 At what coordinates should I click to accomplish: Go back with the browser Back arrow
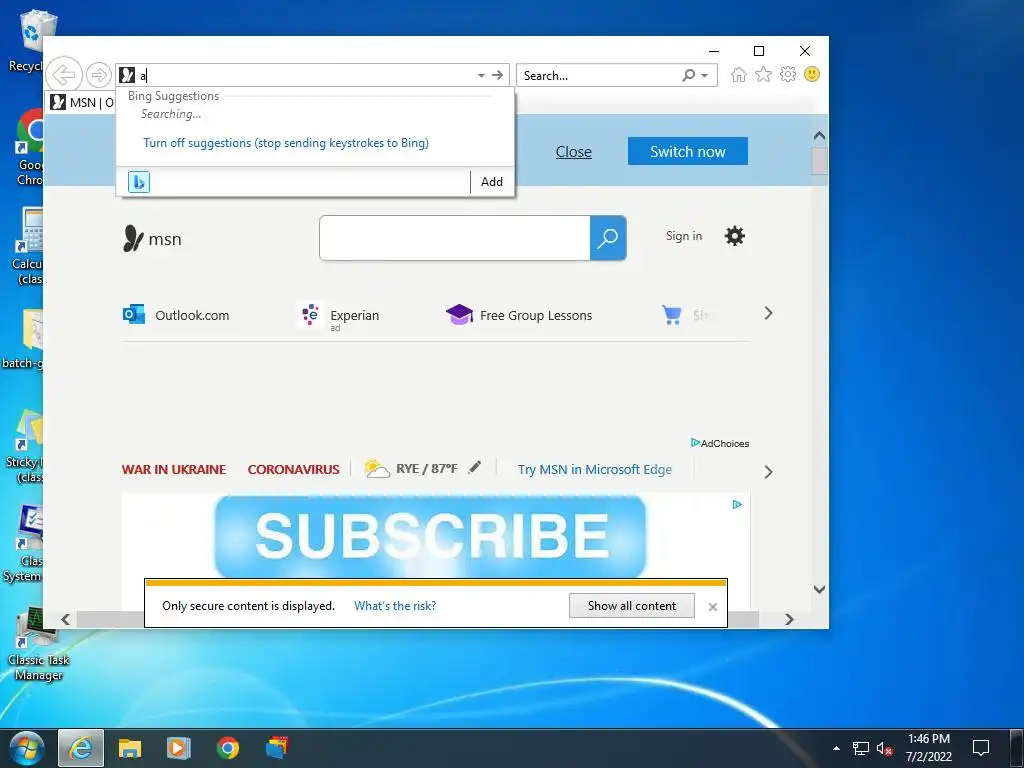(63, 75)
